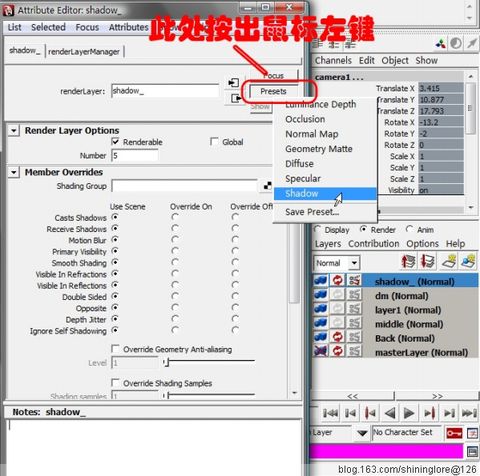
Task: Click the load attributes icon beside renderLayer field
Action: click(x=233, y=82)
